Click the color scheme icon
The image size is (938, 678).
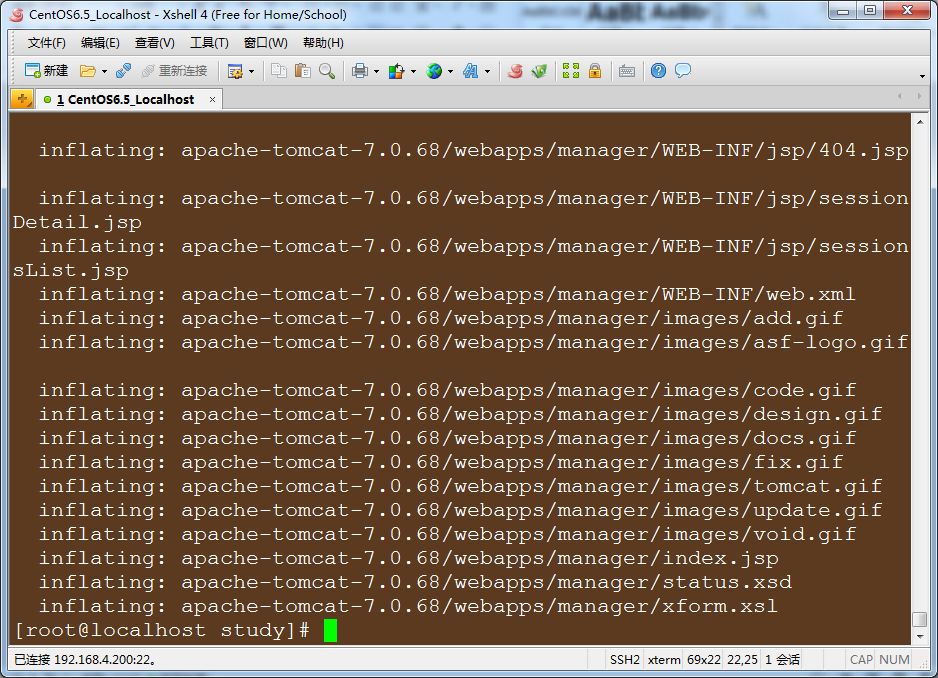[x=396, y=72]
